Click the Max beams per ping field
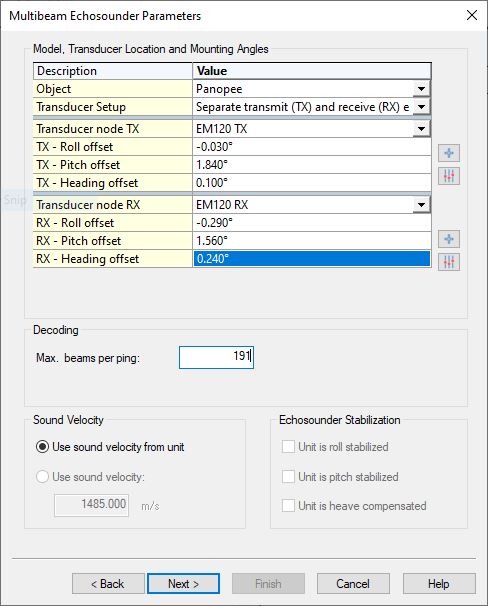The height and width of the screenshot is (606, 488). [216, 357]
